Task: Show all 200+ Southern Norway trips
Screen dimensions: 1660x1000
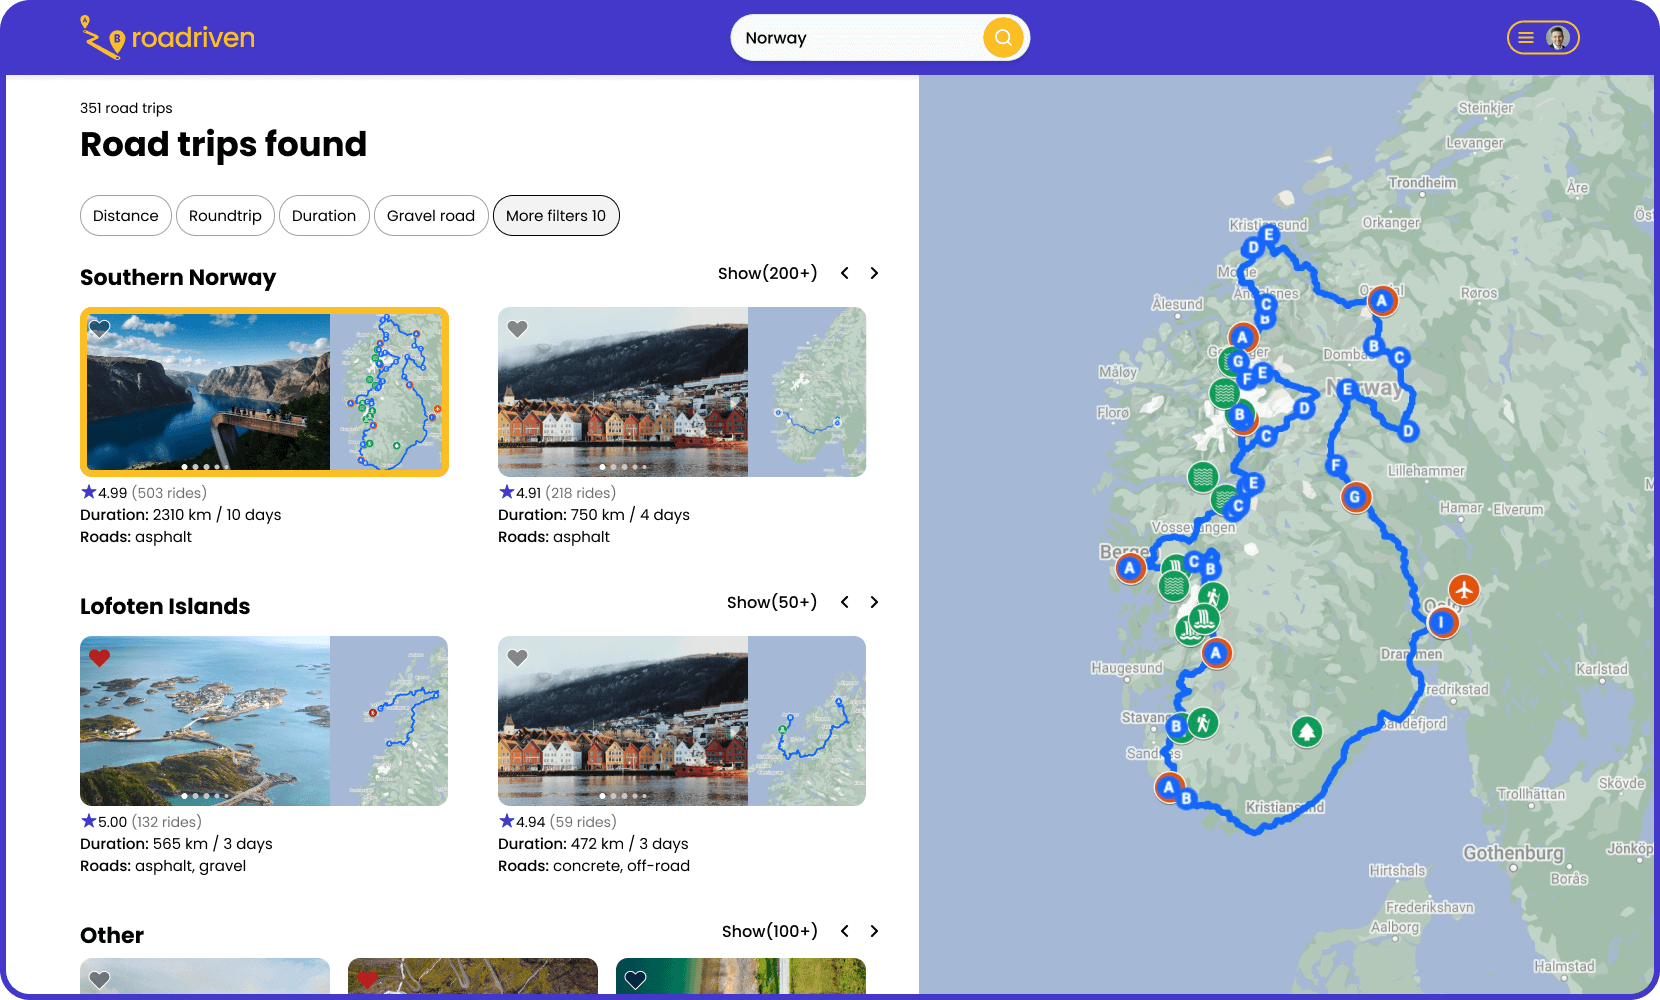Action: pos(767,272)
